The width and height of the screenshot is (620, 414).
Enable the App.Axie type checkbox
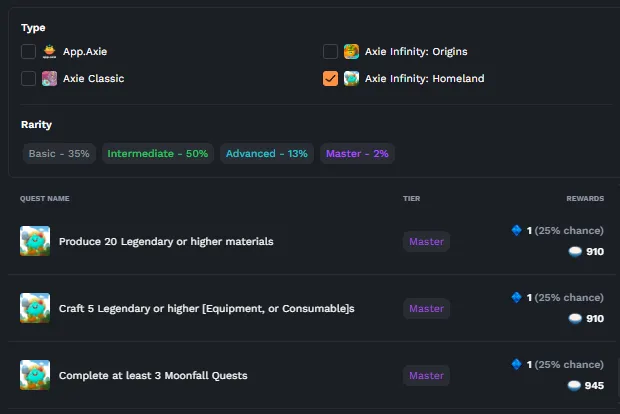coord(28,51)
